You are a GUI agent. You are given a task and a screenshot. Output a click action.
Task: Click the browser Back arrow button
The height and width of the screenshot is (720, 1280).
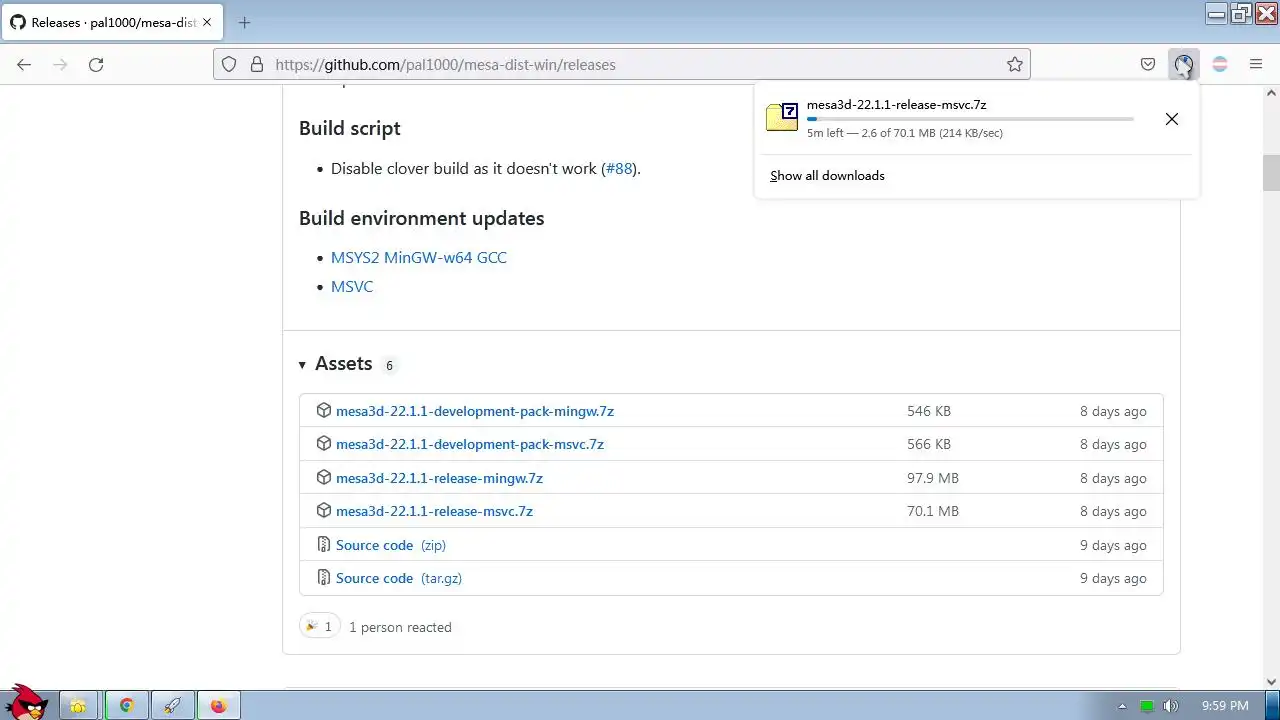(24, 65)
